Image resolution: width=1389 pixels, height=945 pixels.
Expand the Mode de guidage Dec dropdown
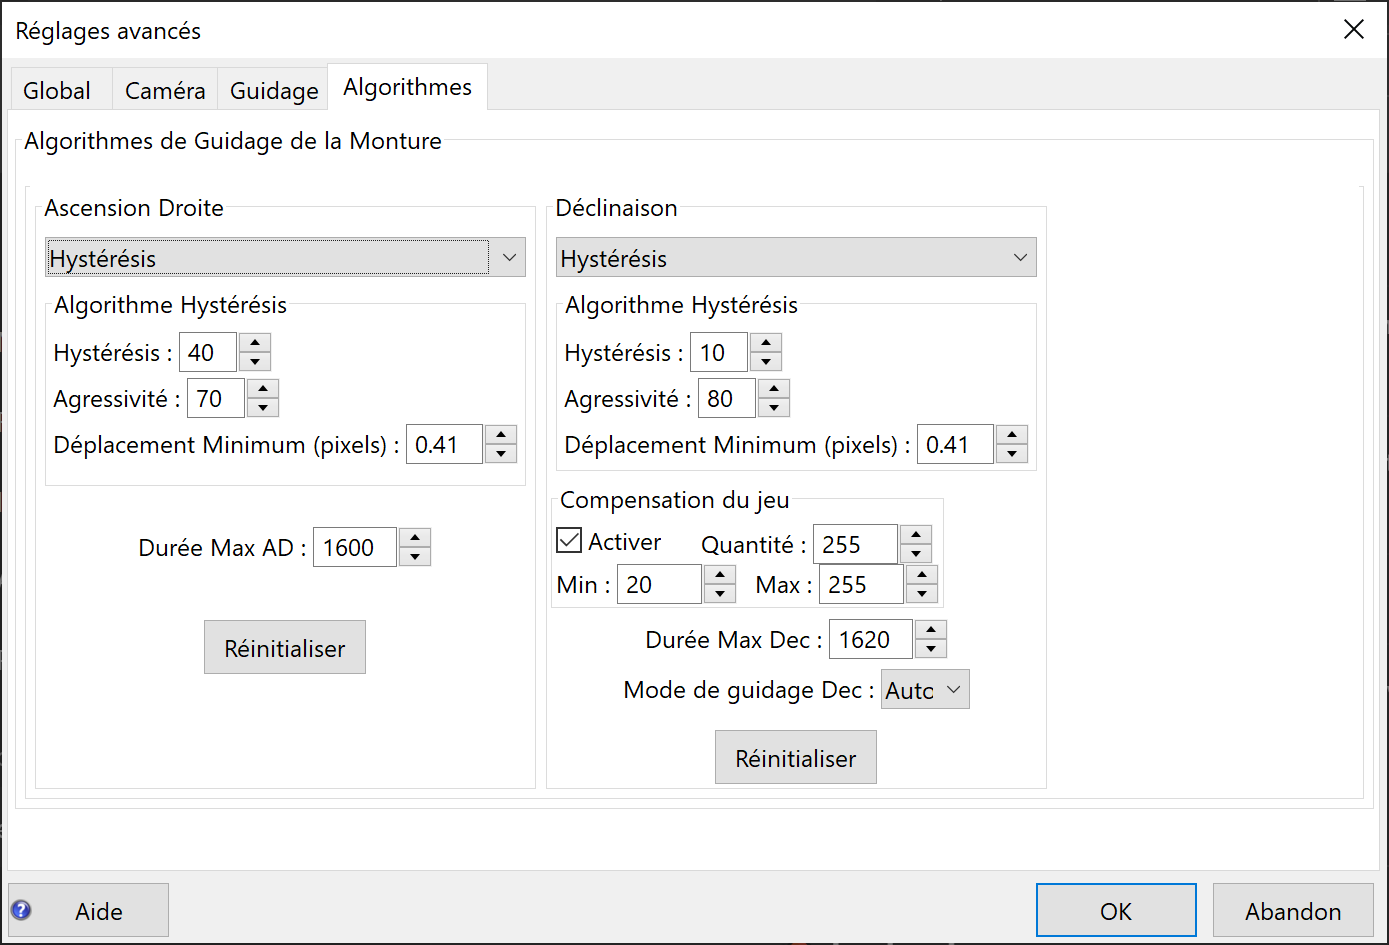(925, 690)
